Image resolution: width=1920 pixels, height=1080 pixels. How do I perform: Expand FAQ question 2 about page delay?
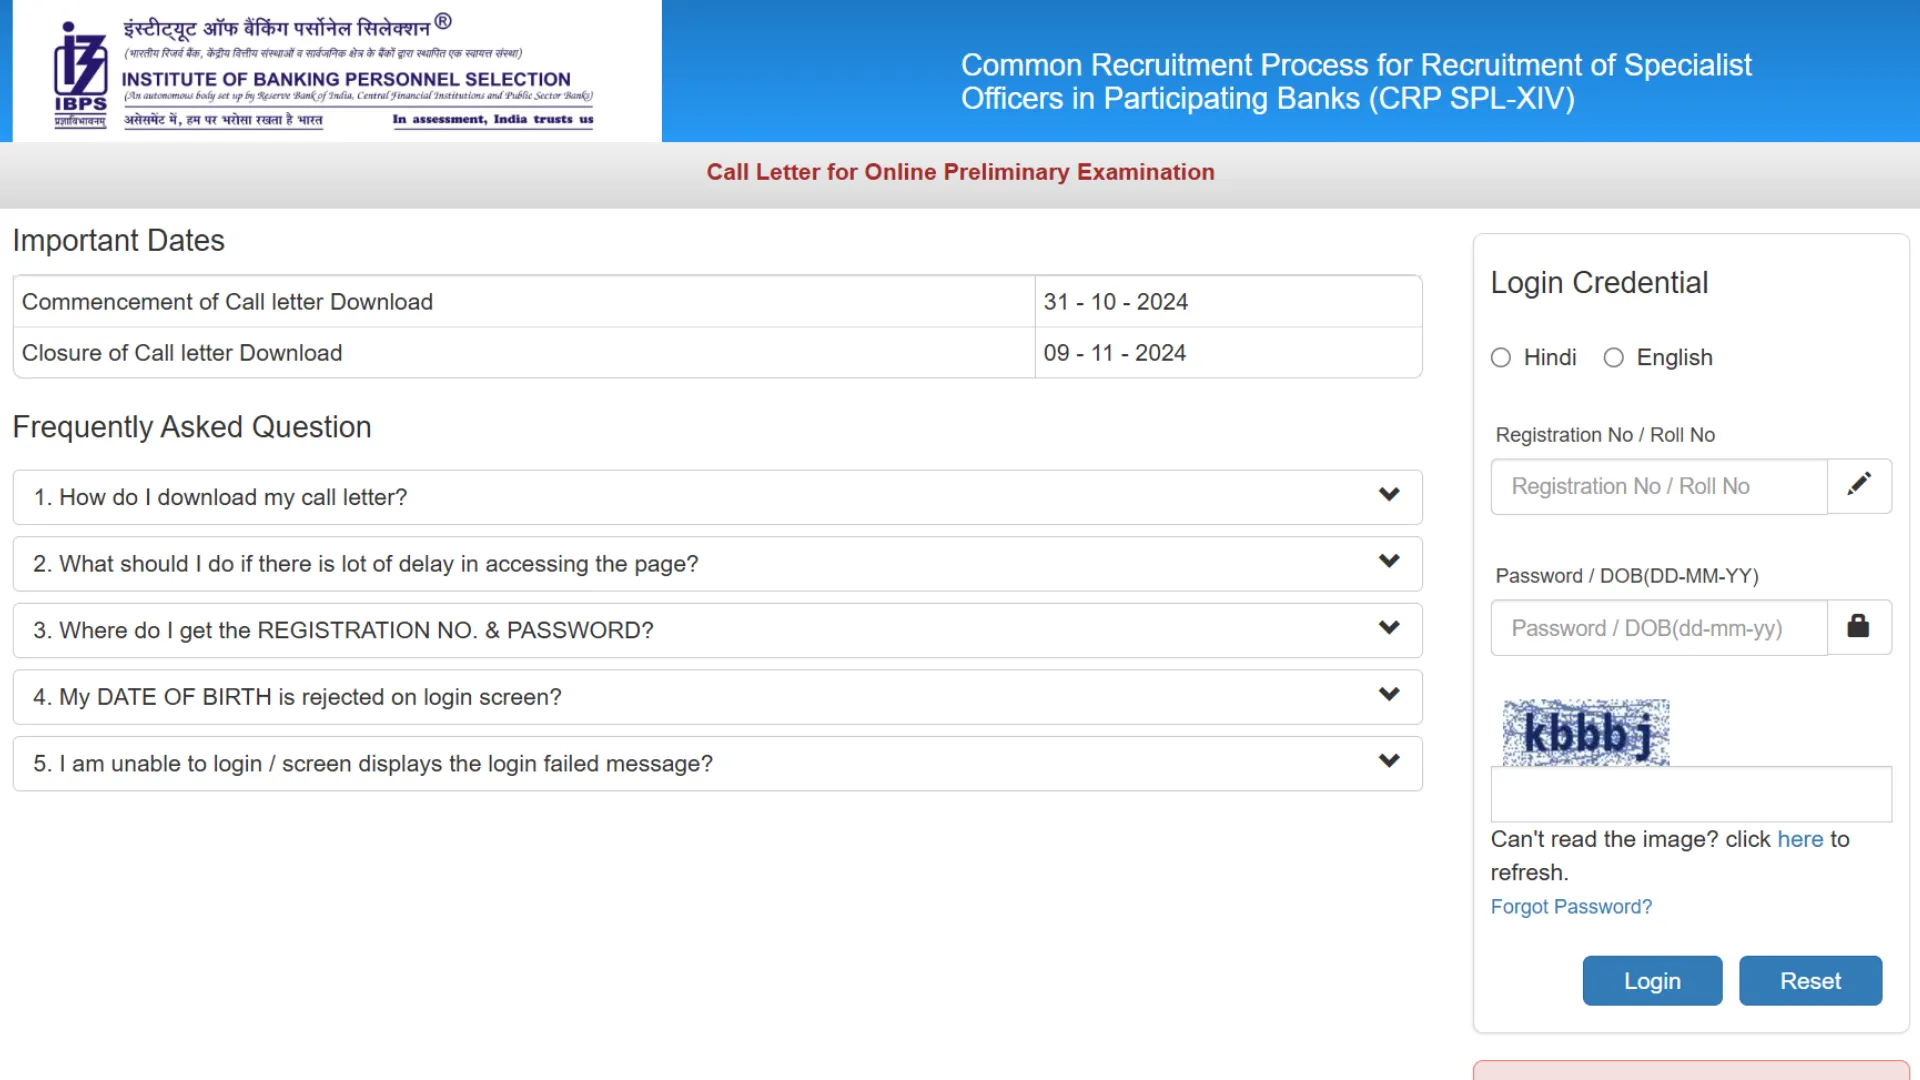[717, 563]
